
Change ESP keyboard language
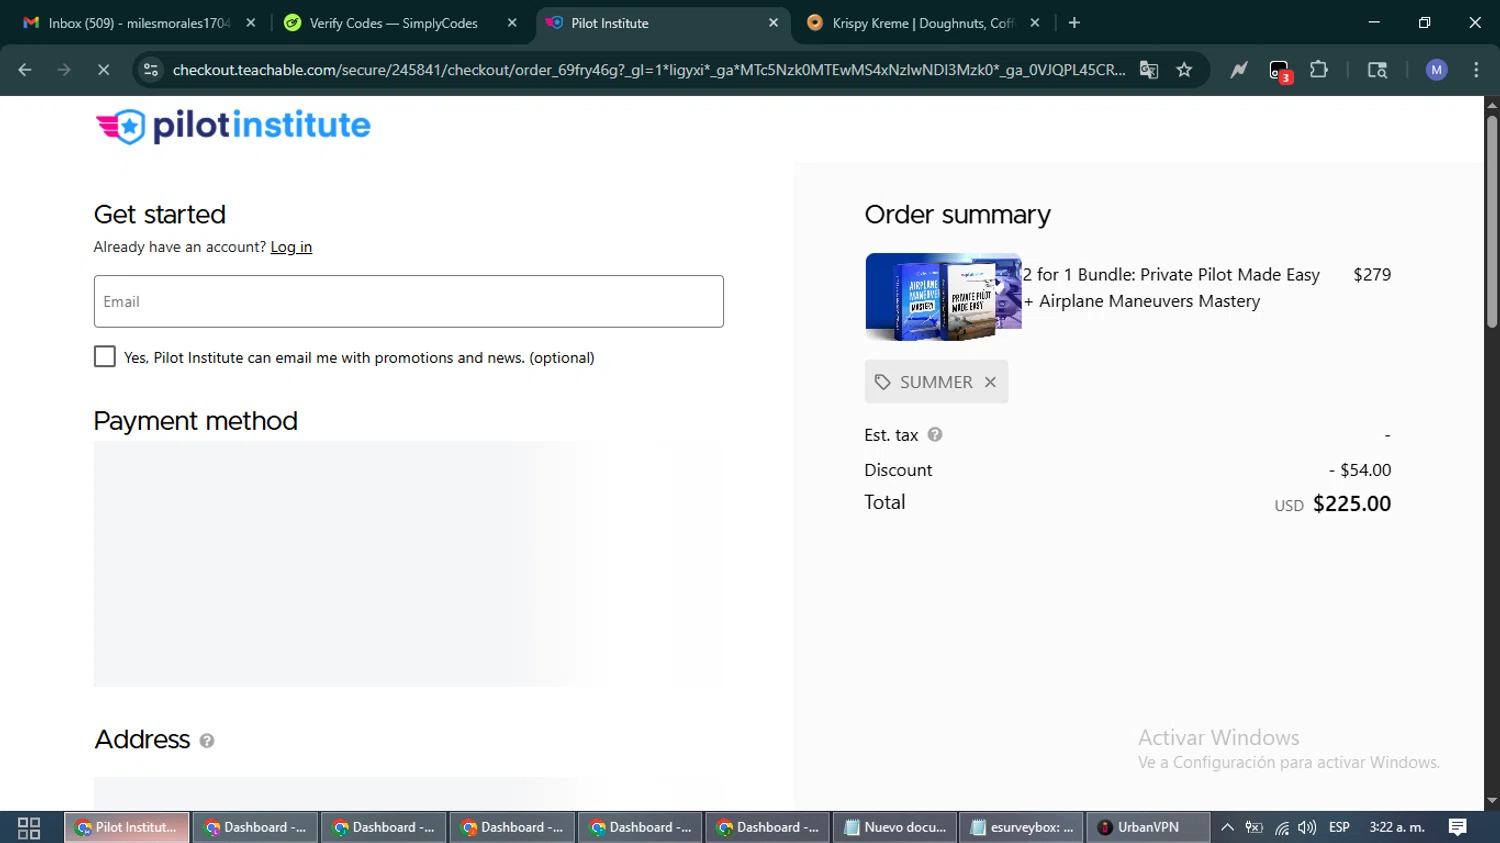[1340, 828]
